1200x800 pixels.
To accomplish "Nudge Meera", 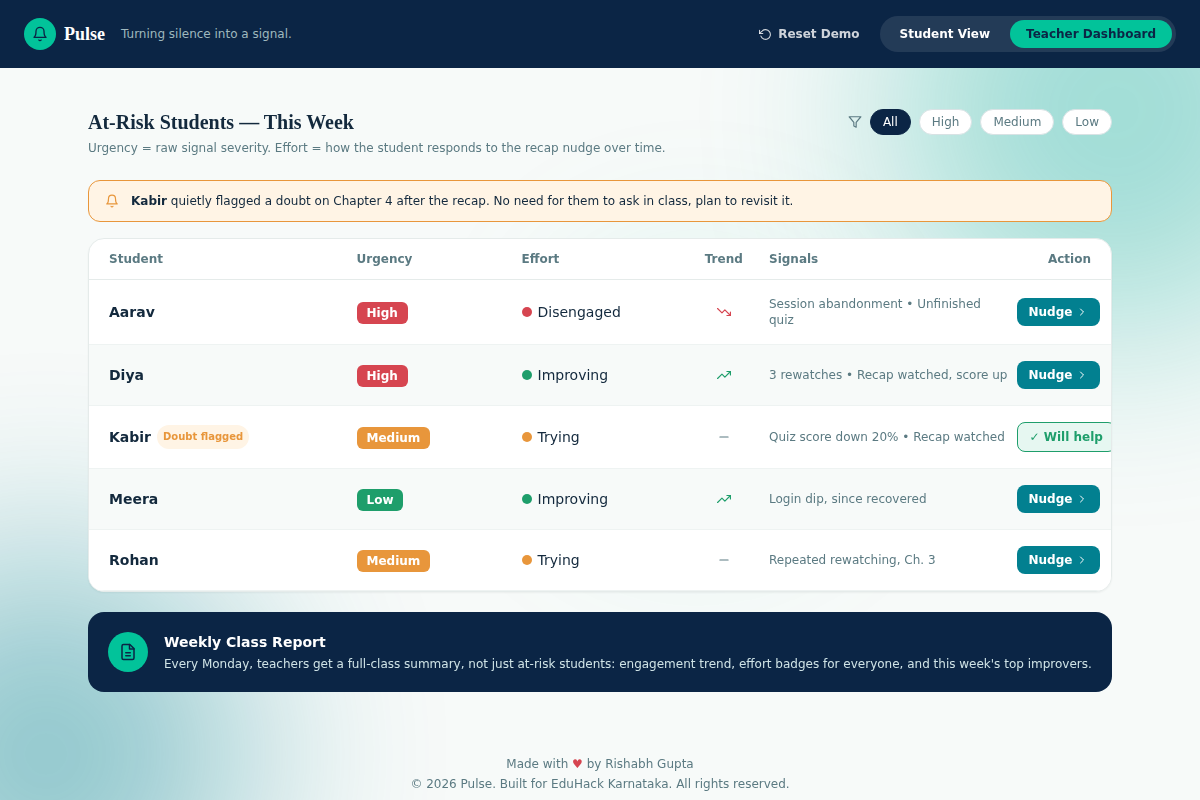I will coord(1058,499).
